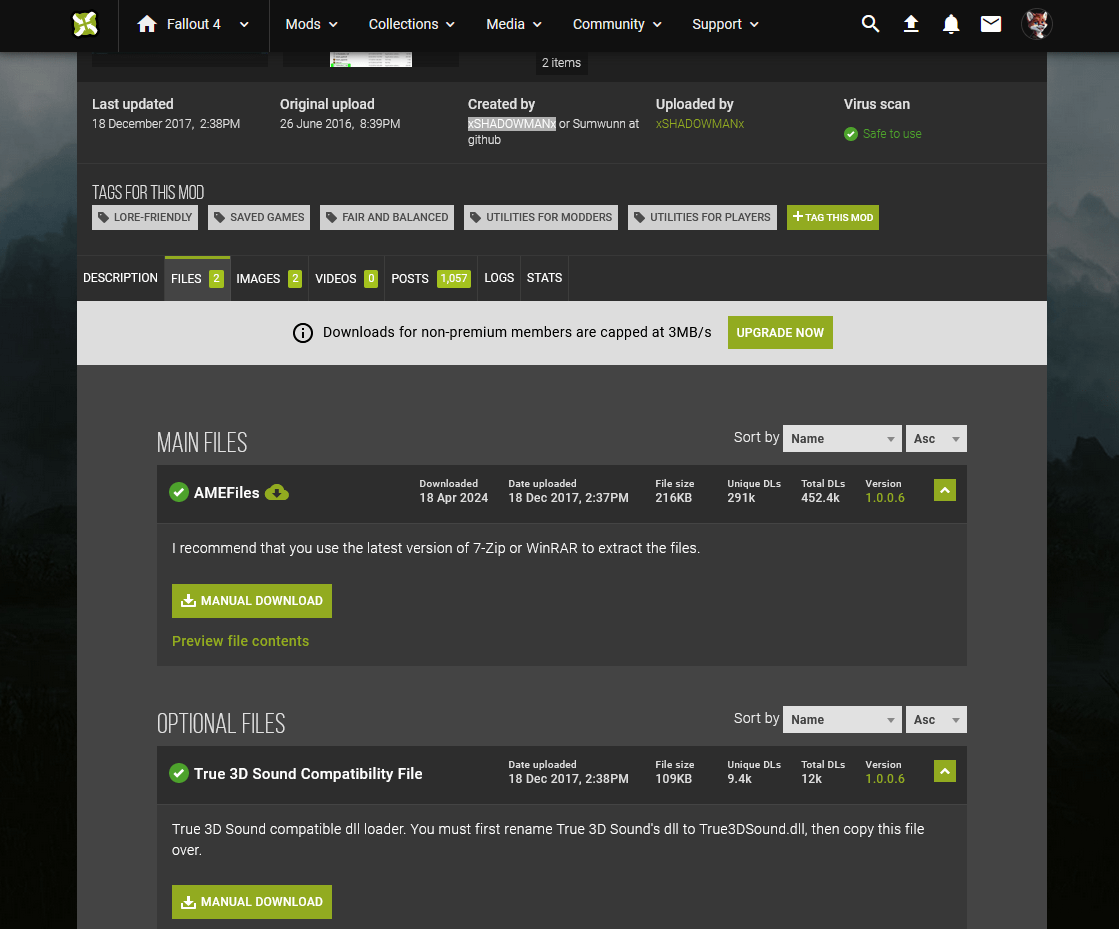Screen dimensions: 1119x929
Task: Click the Nexus Mods logo icon
Action: pyautogui.click(x=85, y=24)
